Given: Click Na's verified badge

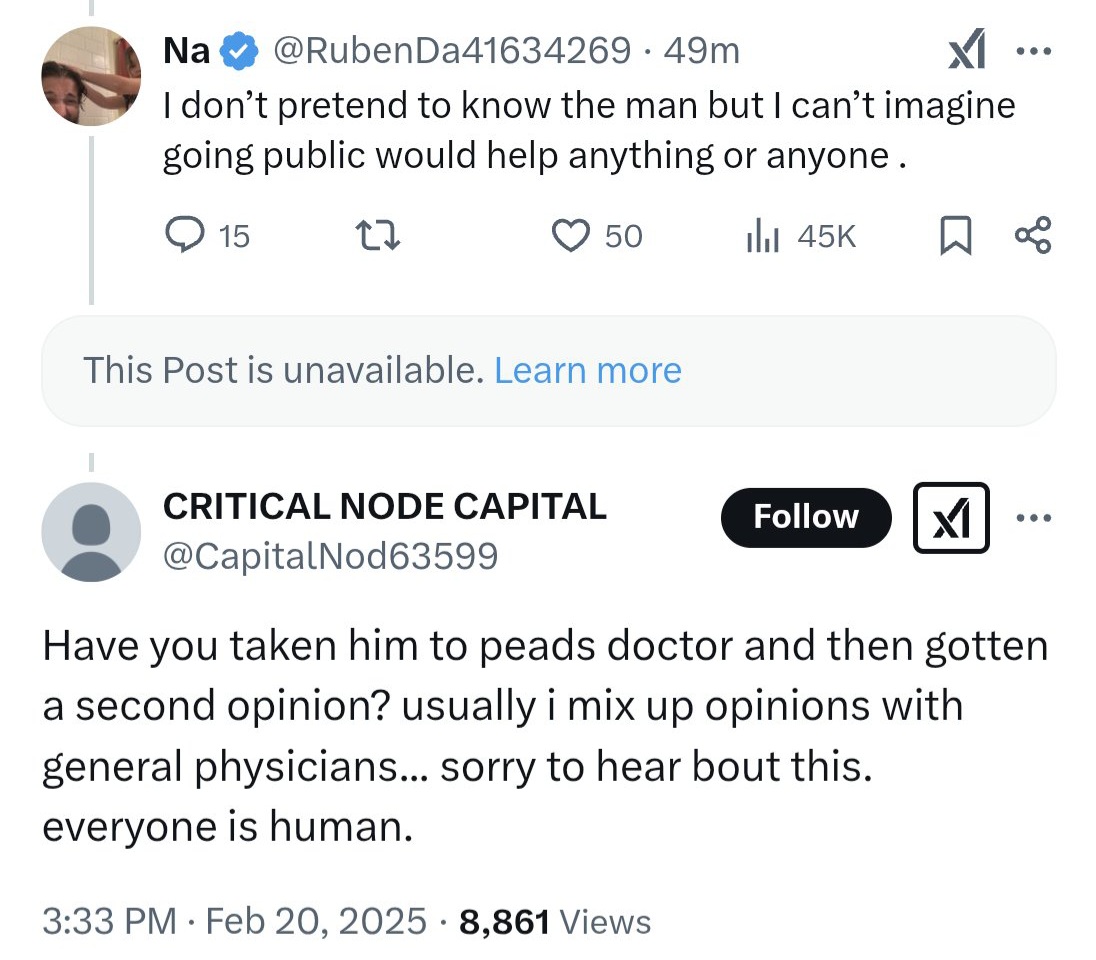Looking at the screenshot, I should (237, 51).
